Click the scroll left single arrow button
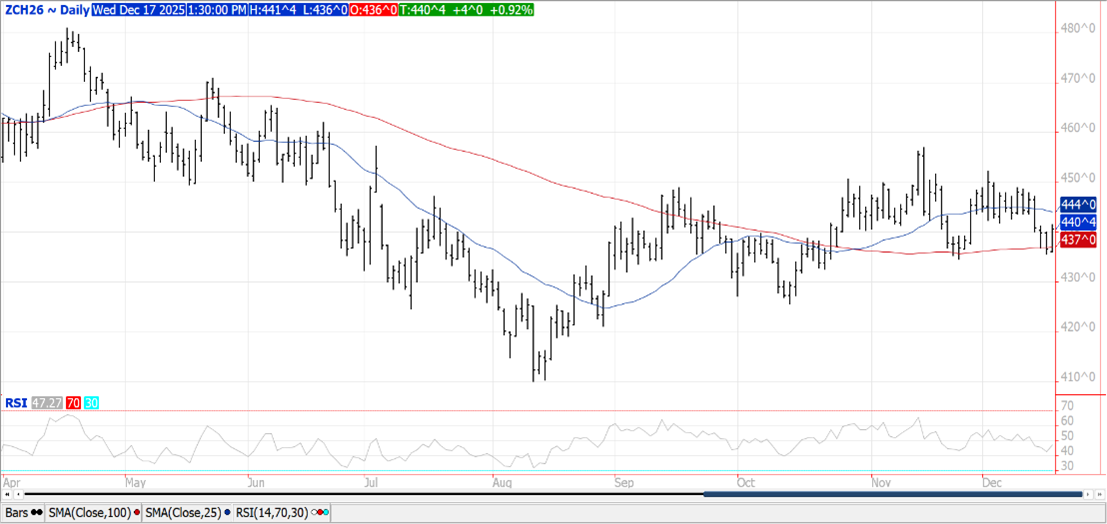Image resolution: width=1107 pixels, height=524 pixels. (x=16, y=494)
